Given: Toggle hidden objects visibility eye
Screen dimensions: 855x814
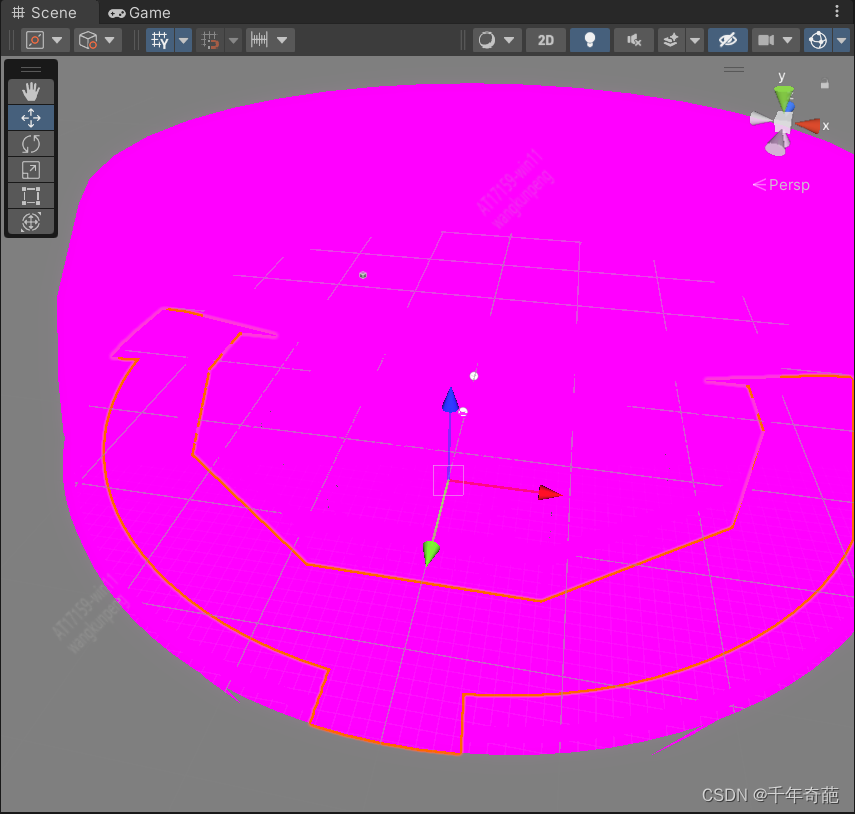Looking at the screenshot, I should [x=728, y=40].
